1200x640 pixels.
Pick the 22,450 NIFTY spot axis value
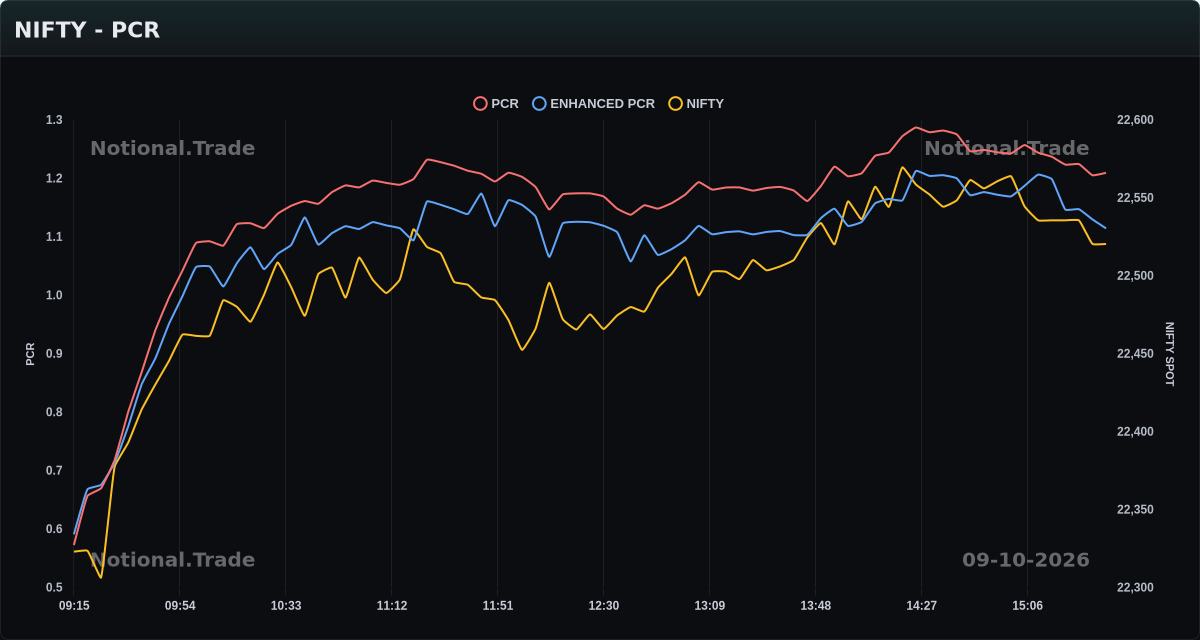pyautogui.click(x=1135, y=354)
